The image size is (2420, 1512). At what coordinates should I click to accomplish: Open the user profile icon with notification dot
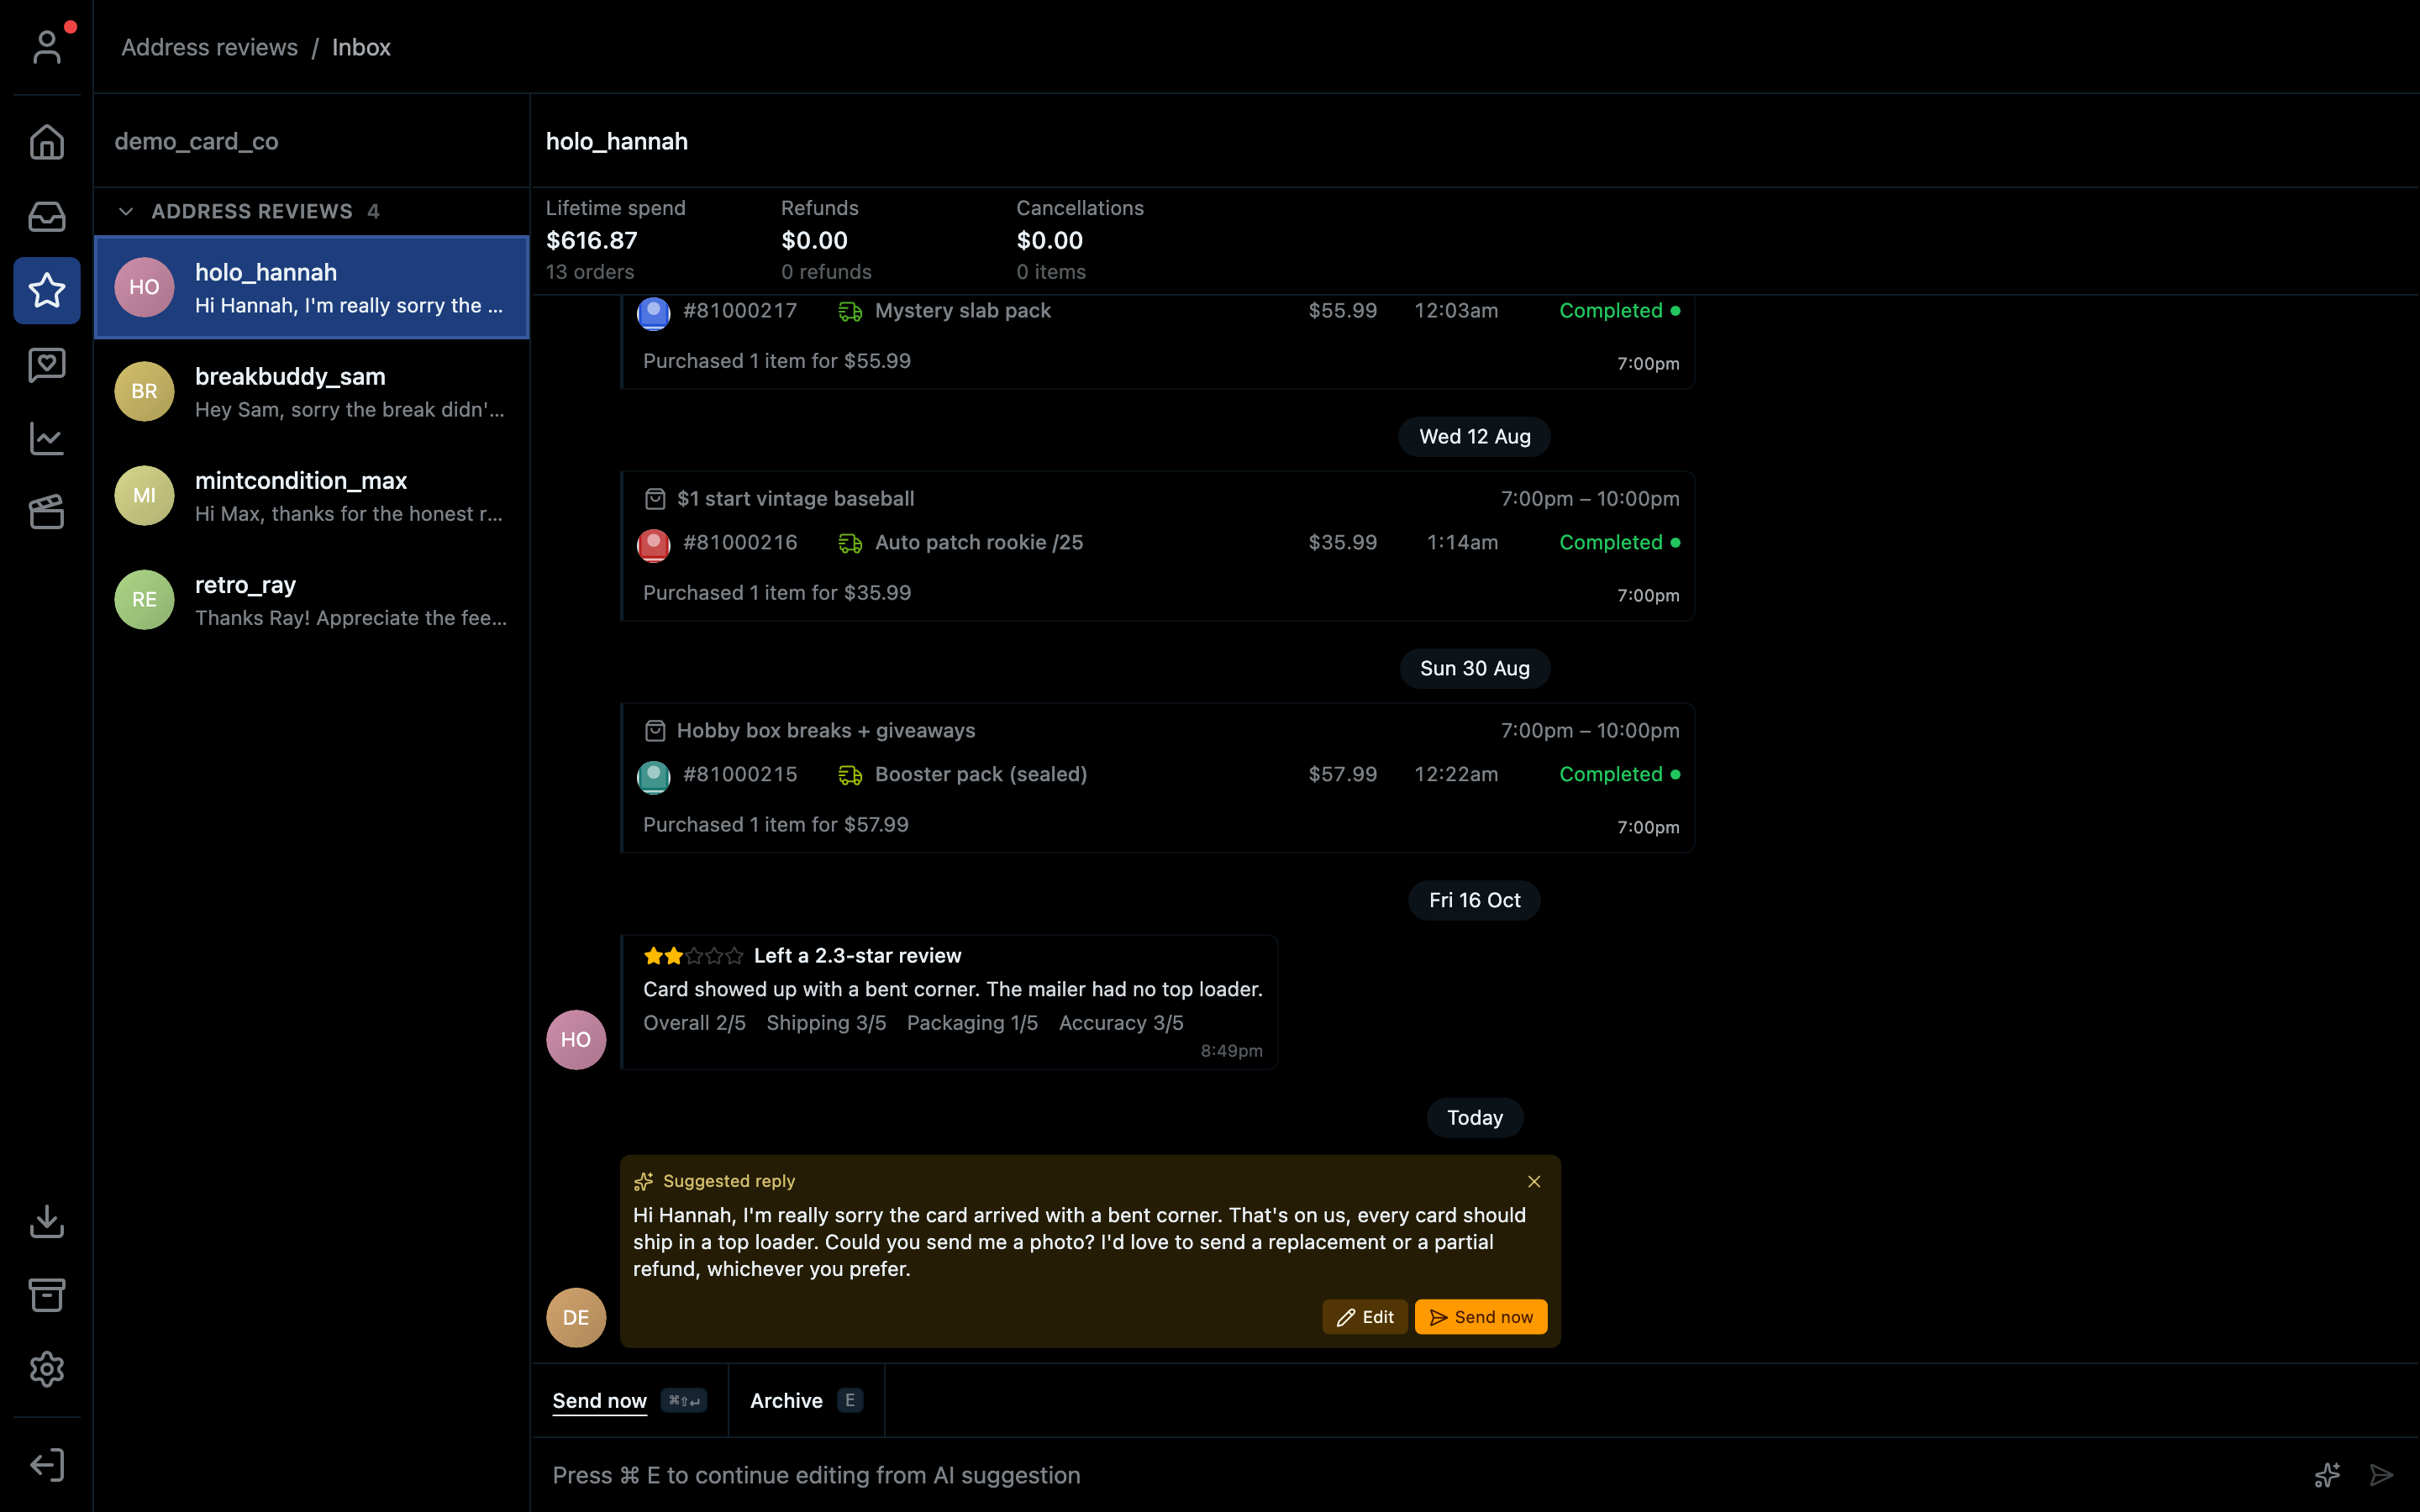coord(47,47)
